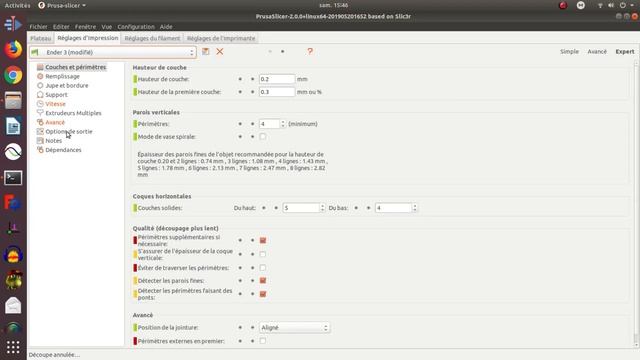
Task: Select the Réglages d'impression tab
Action: point(88,38)
